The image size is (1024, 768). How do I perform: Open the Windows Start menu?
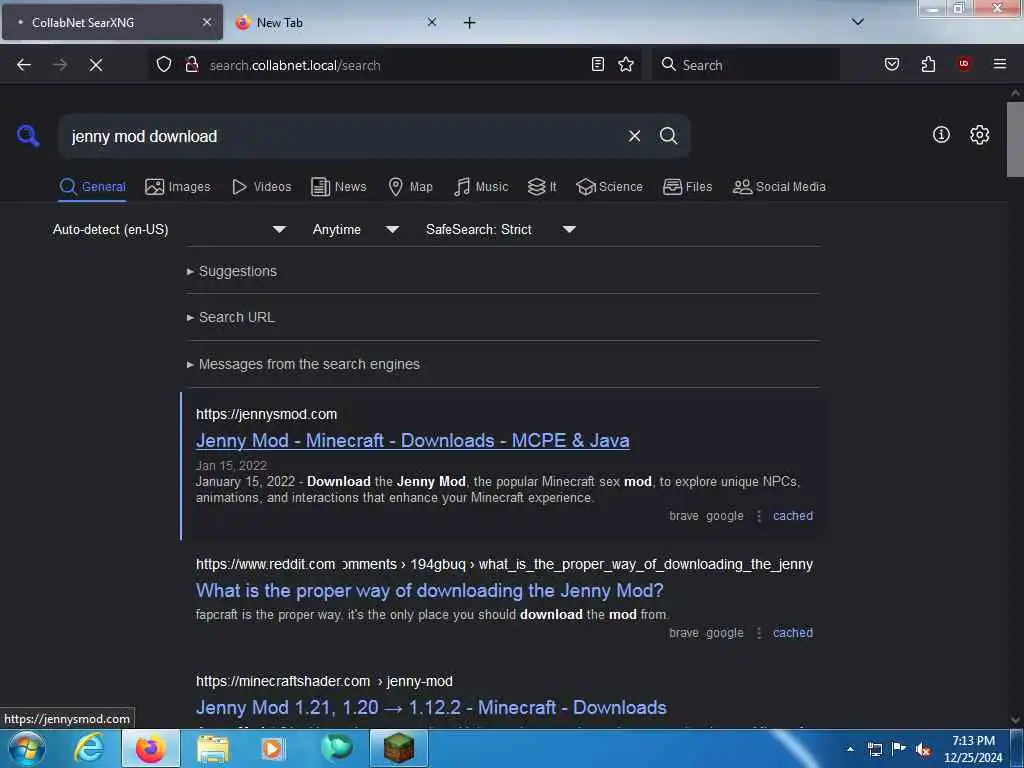click(x=27, y=749)
